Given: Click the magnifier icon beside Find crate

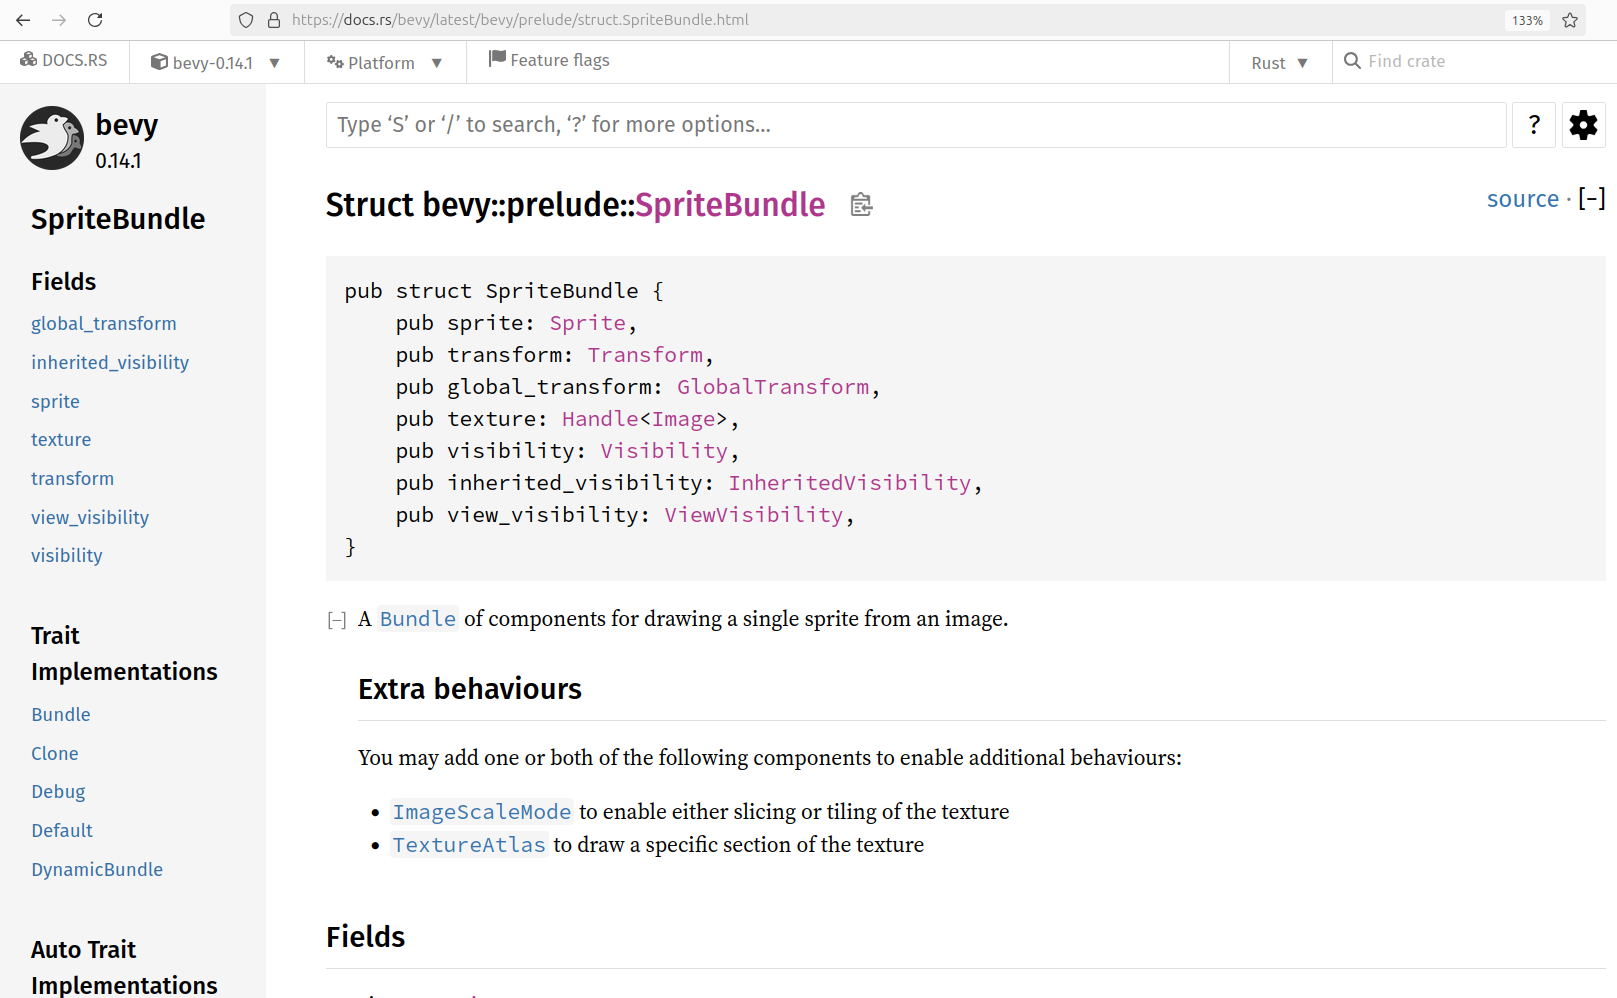Looking at the screenshot, I should (x=1352, y=61).
